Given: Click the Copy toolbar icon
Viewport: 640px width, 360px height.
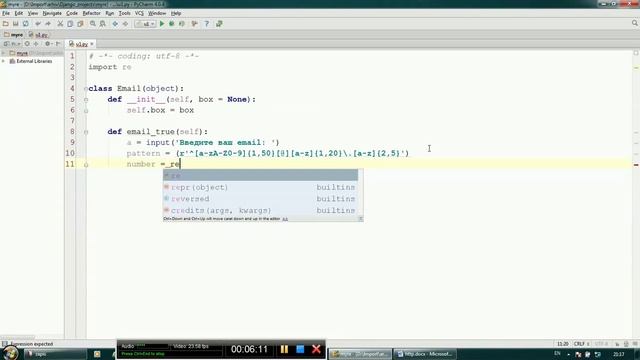Looking at the screenshot, I should (70, 24).
